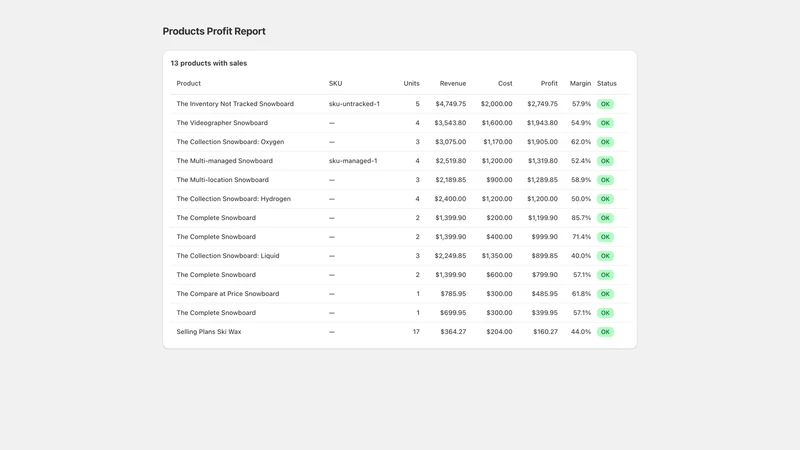Click the $1,905.00 profit value
800x450 pixels.
pos(542,142)
